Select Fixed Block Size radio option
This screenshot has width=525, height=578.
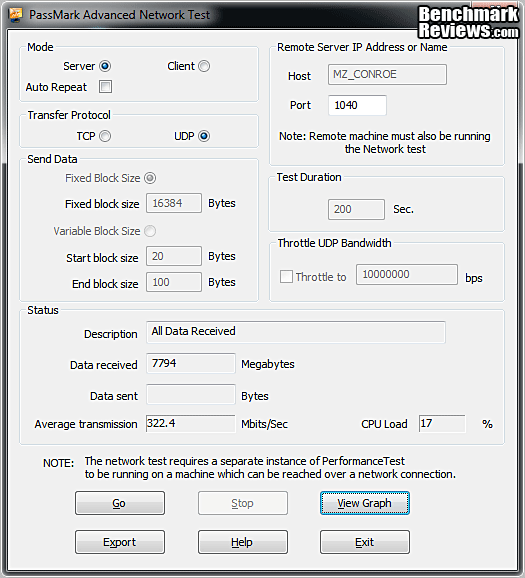click(150, 178)
